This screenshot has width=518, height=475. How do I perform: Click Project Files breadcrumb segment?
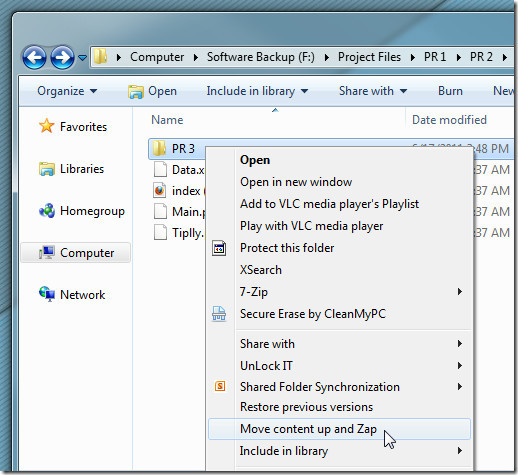click(369, 57)
